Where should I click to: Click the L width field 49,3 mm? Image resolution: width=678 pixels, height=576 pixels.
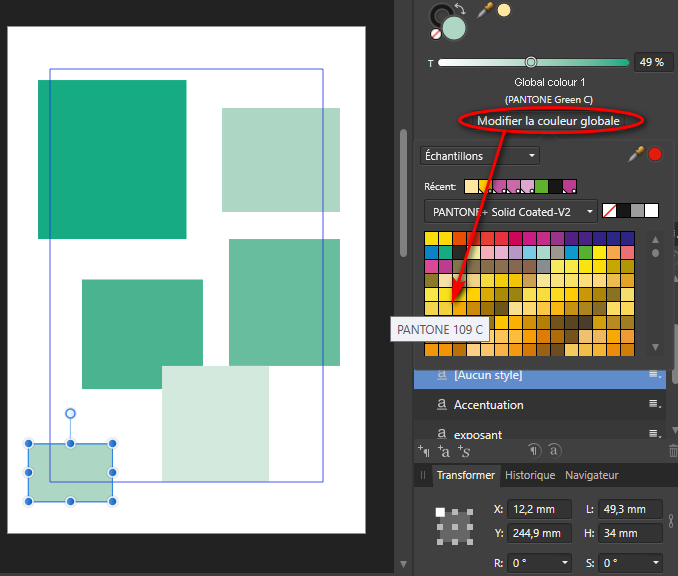[630, 509]
